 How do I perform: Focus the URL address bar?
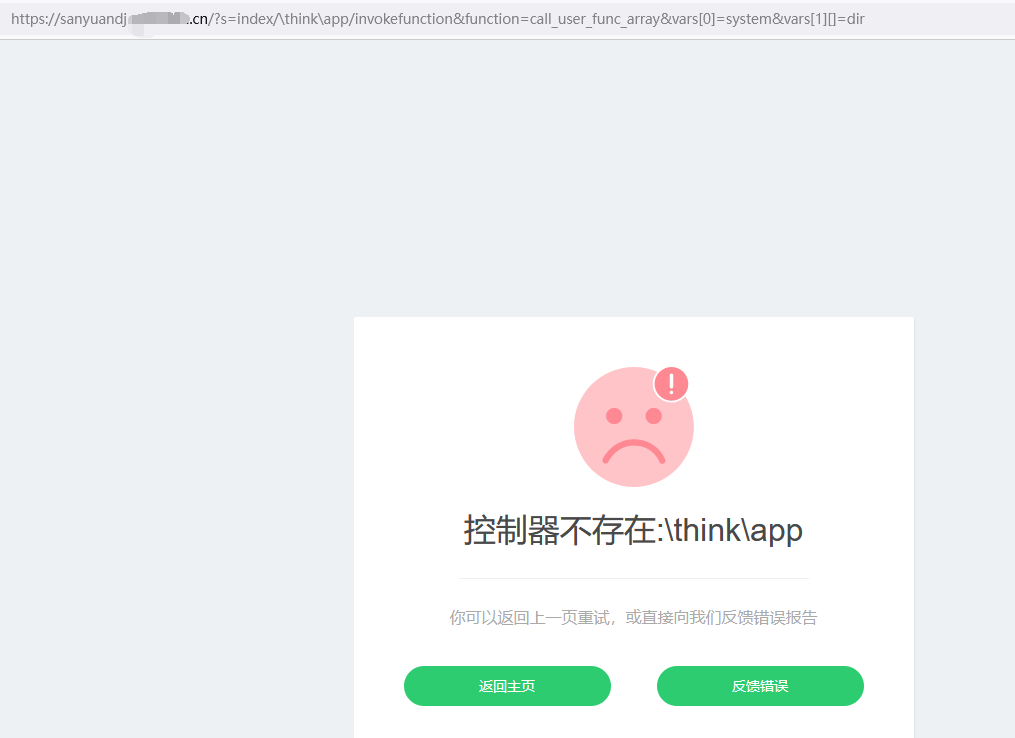508,19
